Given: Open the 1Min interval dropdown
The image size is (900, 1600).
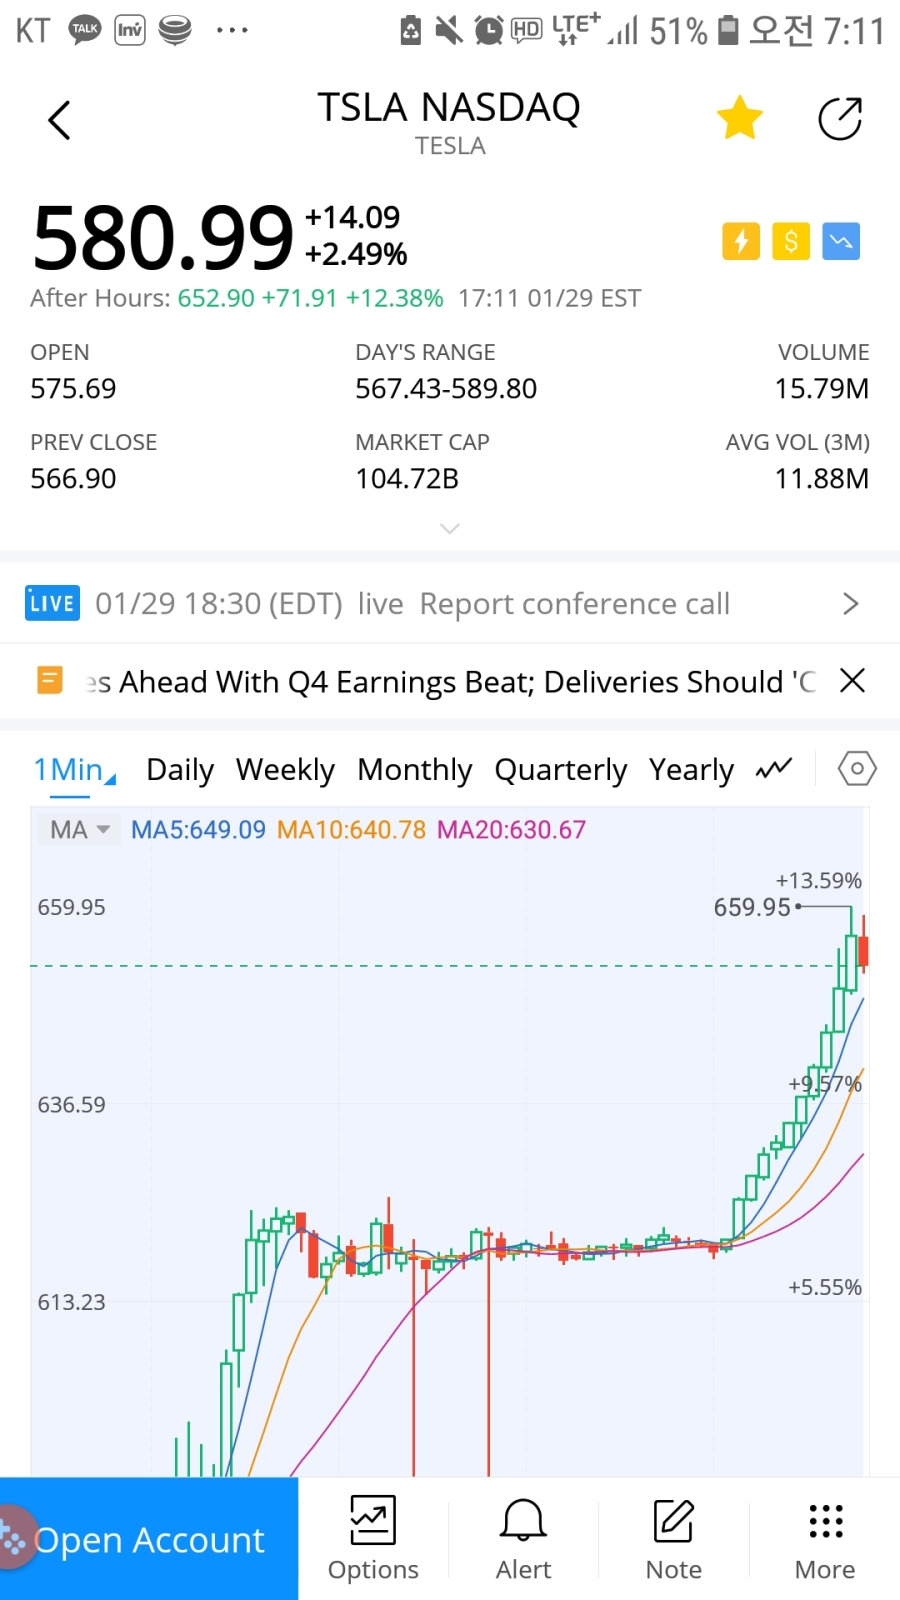Looking at the screenshot, I should tap(75, 770).
